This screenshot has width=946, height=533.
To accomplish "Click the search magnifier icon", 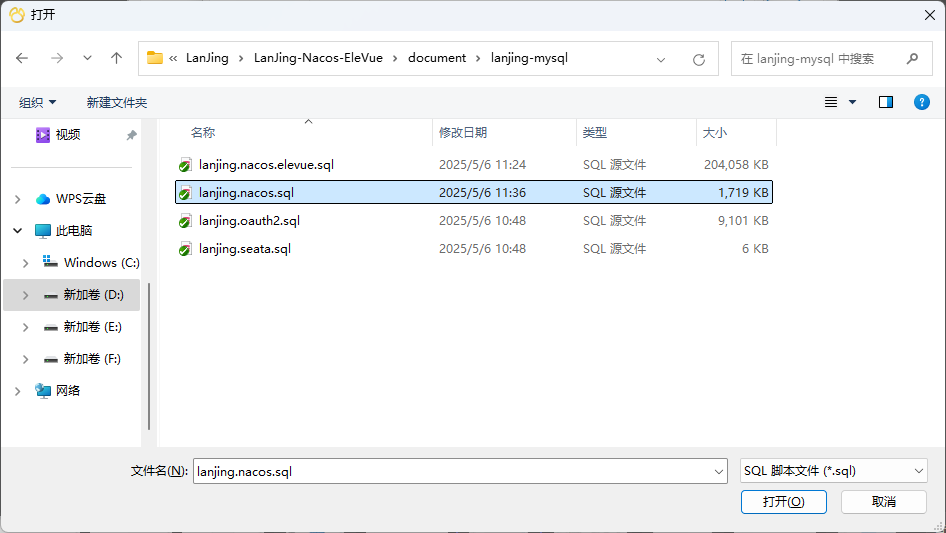I will tap(912, 59).
